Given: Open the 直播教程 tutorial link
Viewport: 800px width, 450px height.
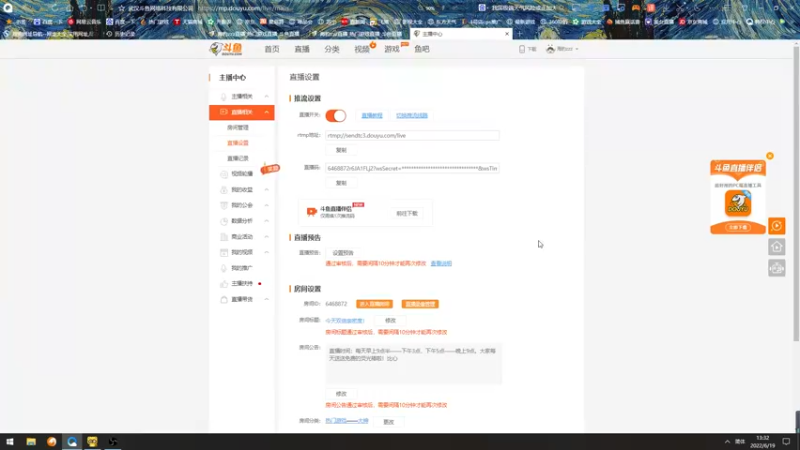Looking at the screenshot, I should (x=372, y=115).
